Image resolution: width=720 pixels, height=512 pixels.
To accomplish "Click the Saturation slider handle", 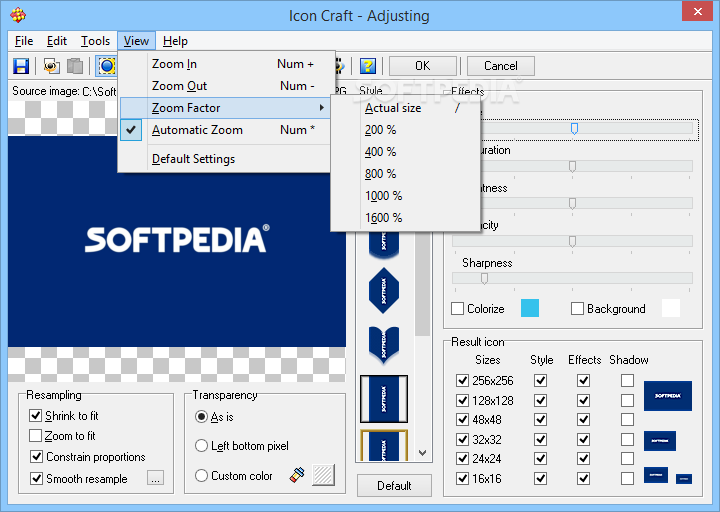I will (572, 166).
